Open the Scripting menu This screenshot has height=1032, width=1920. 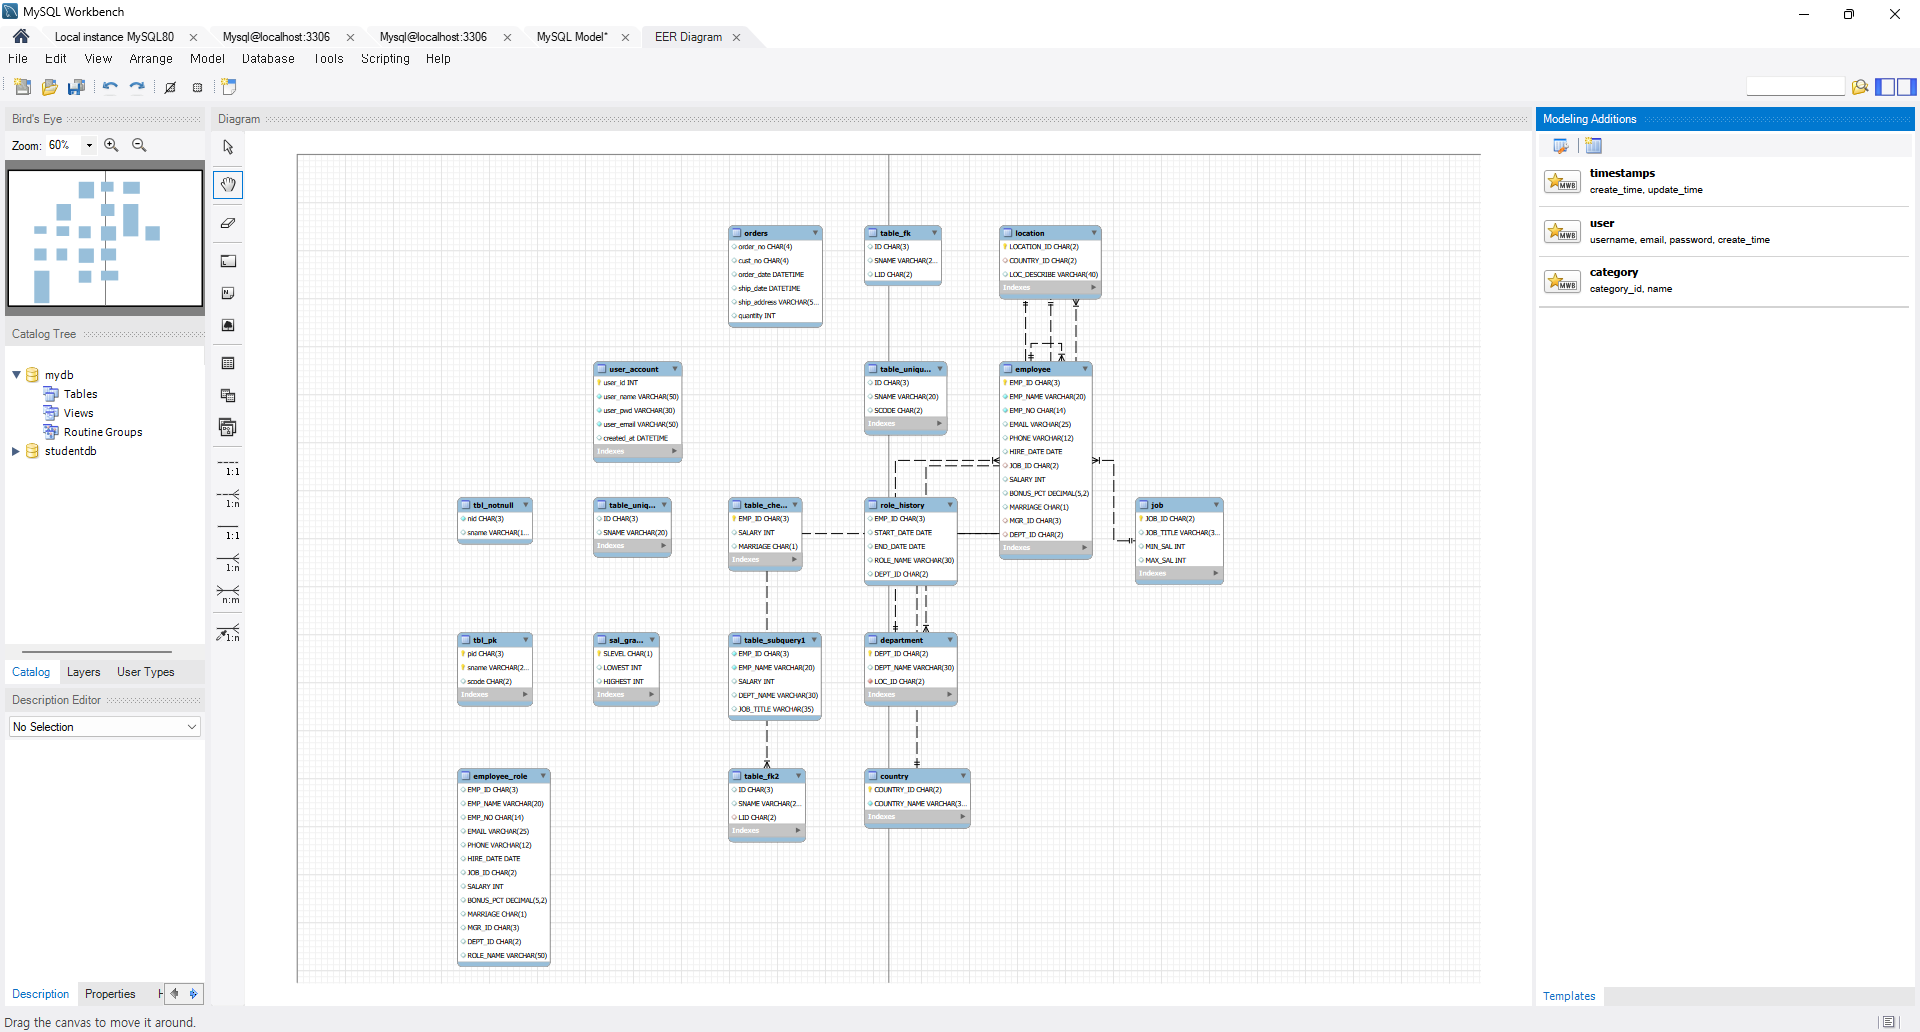(x=385, y=59)
